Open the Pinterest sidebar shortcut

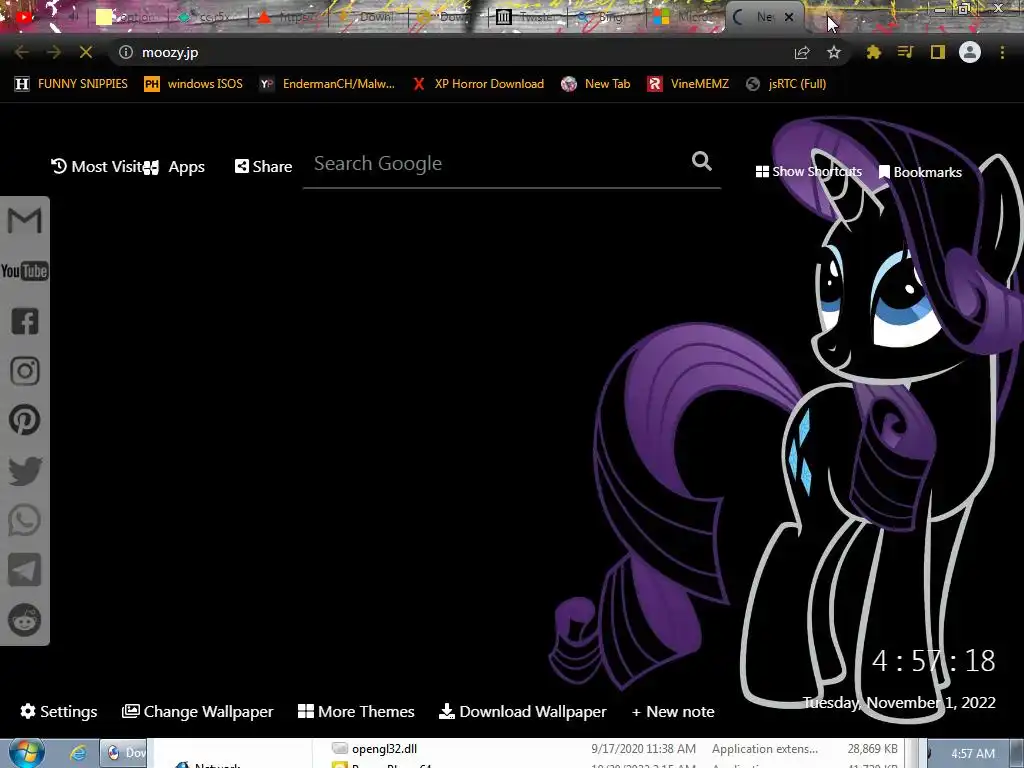point(25,420)
